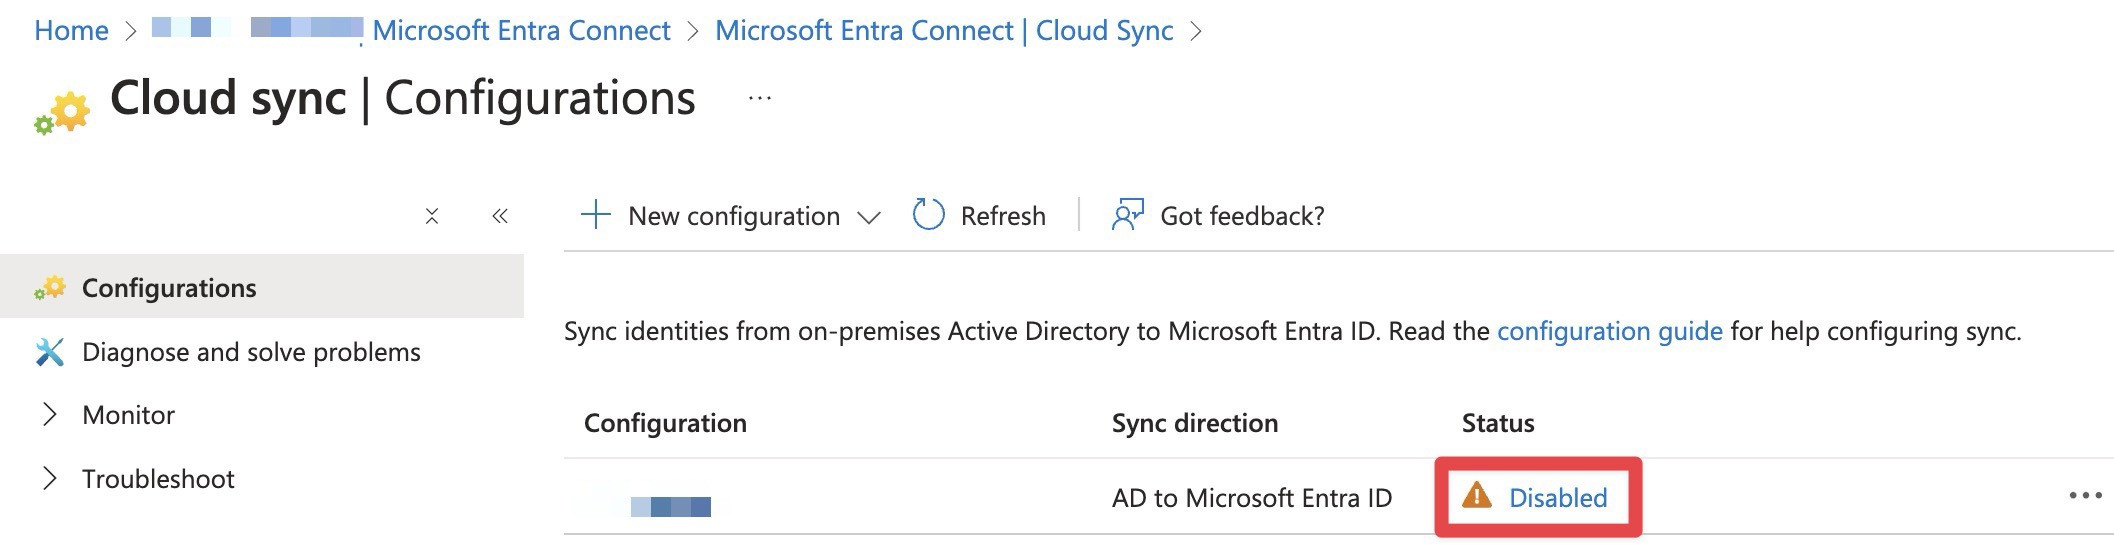Expand the Troubleshoot section chevron
Viewport: 2114px width, 558px height.
pyautogui.click(x=49, y=479)
